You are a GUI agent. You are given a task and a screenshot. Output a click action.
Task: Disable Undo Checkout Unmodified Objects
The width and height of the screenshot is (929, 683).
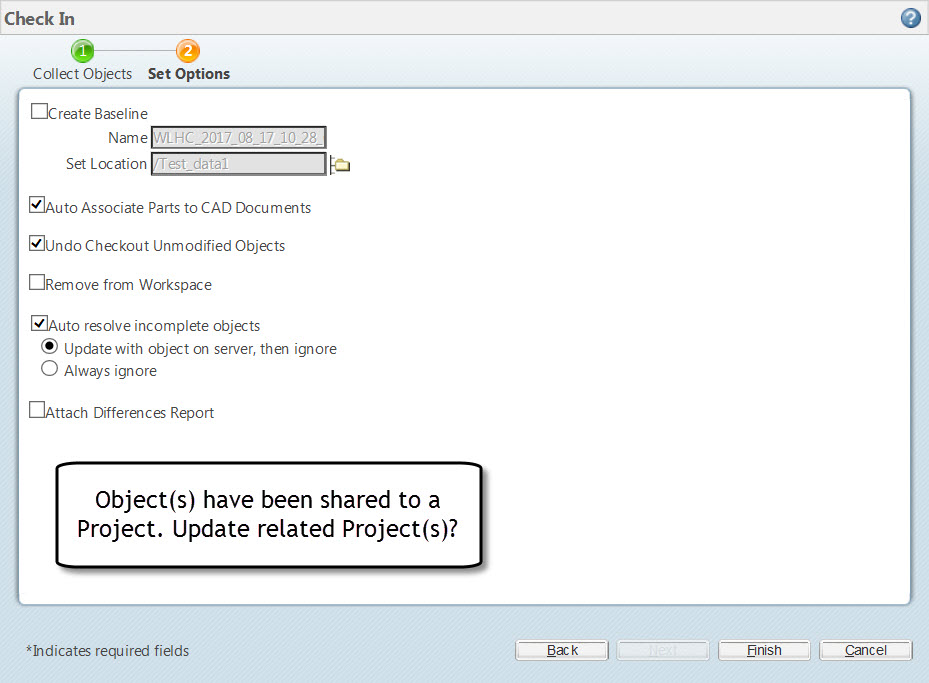coord(37,243)
